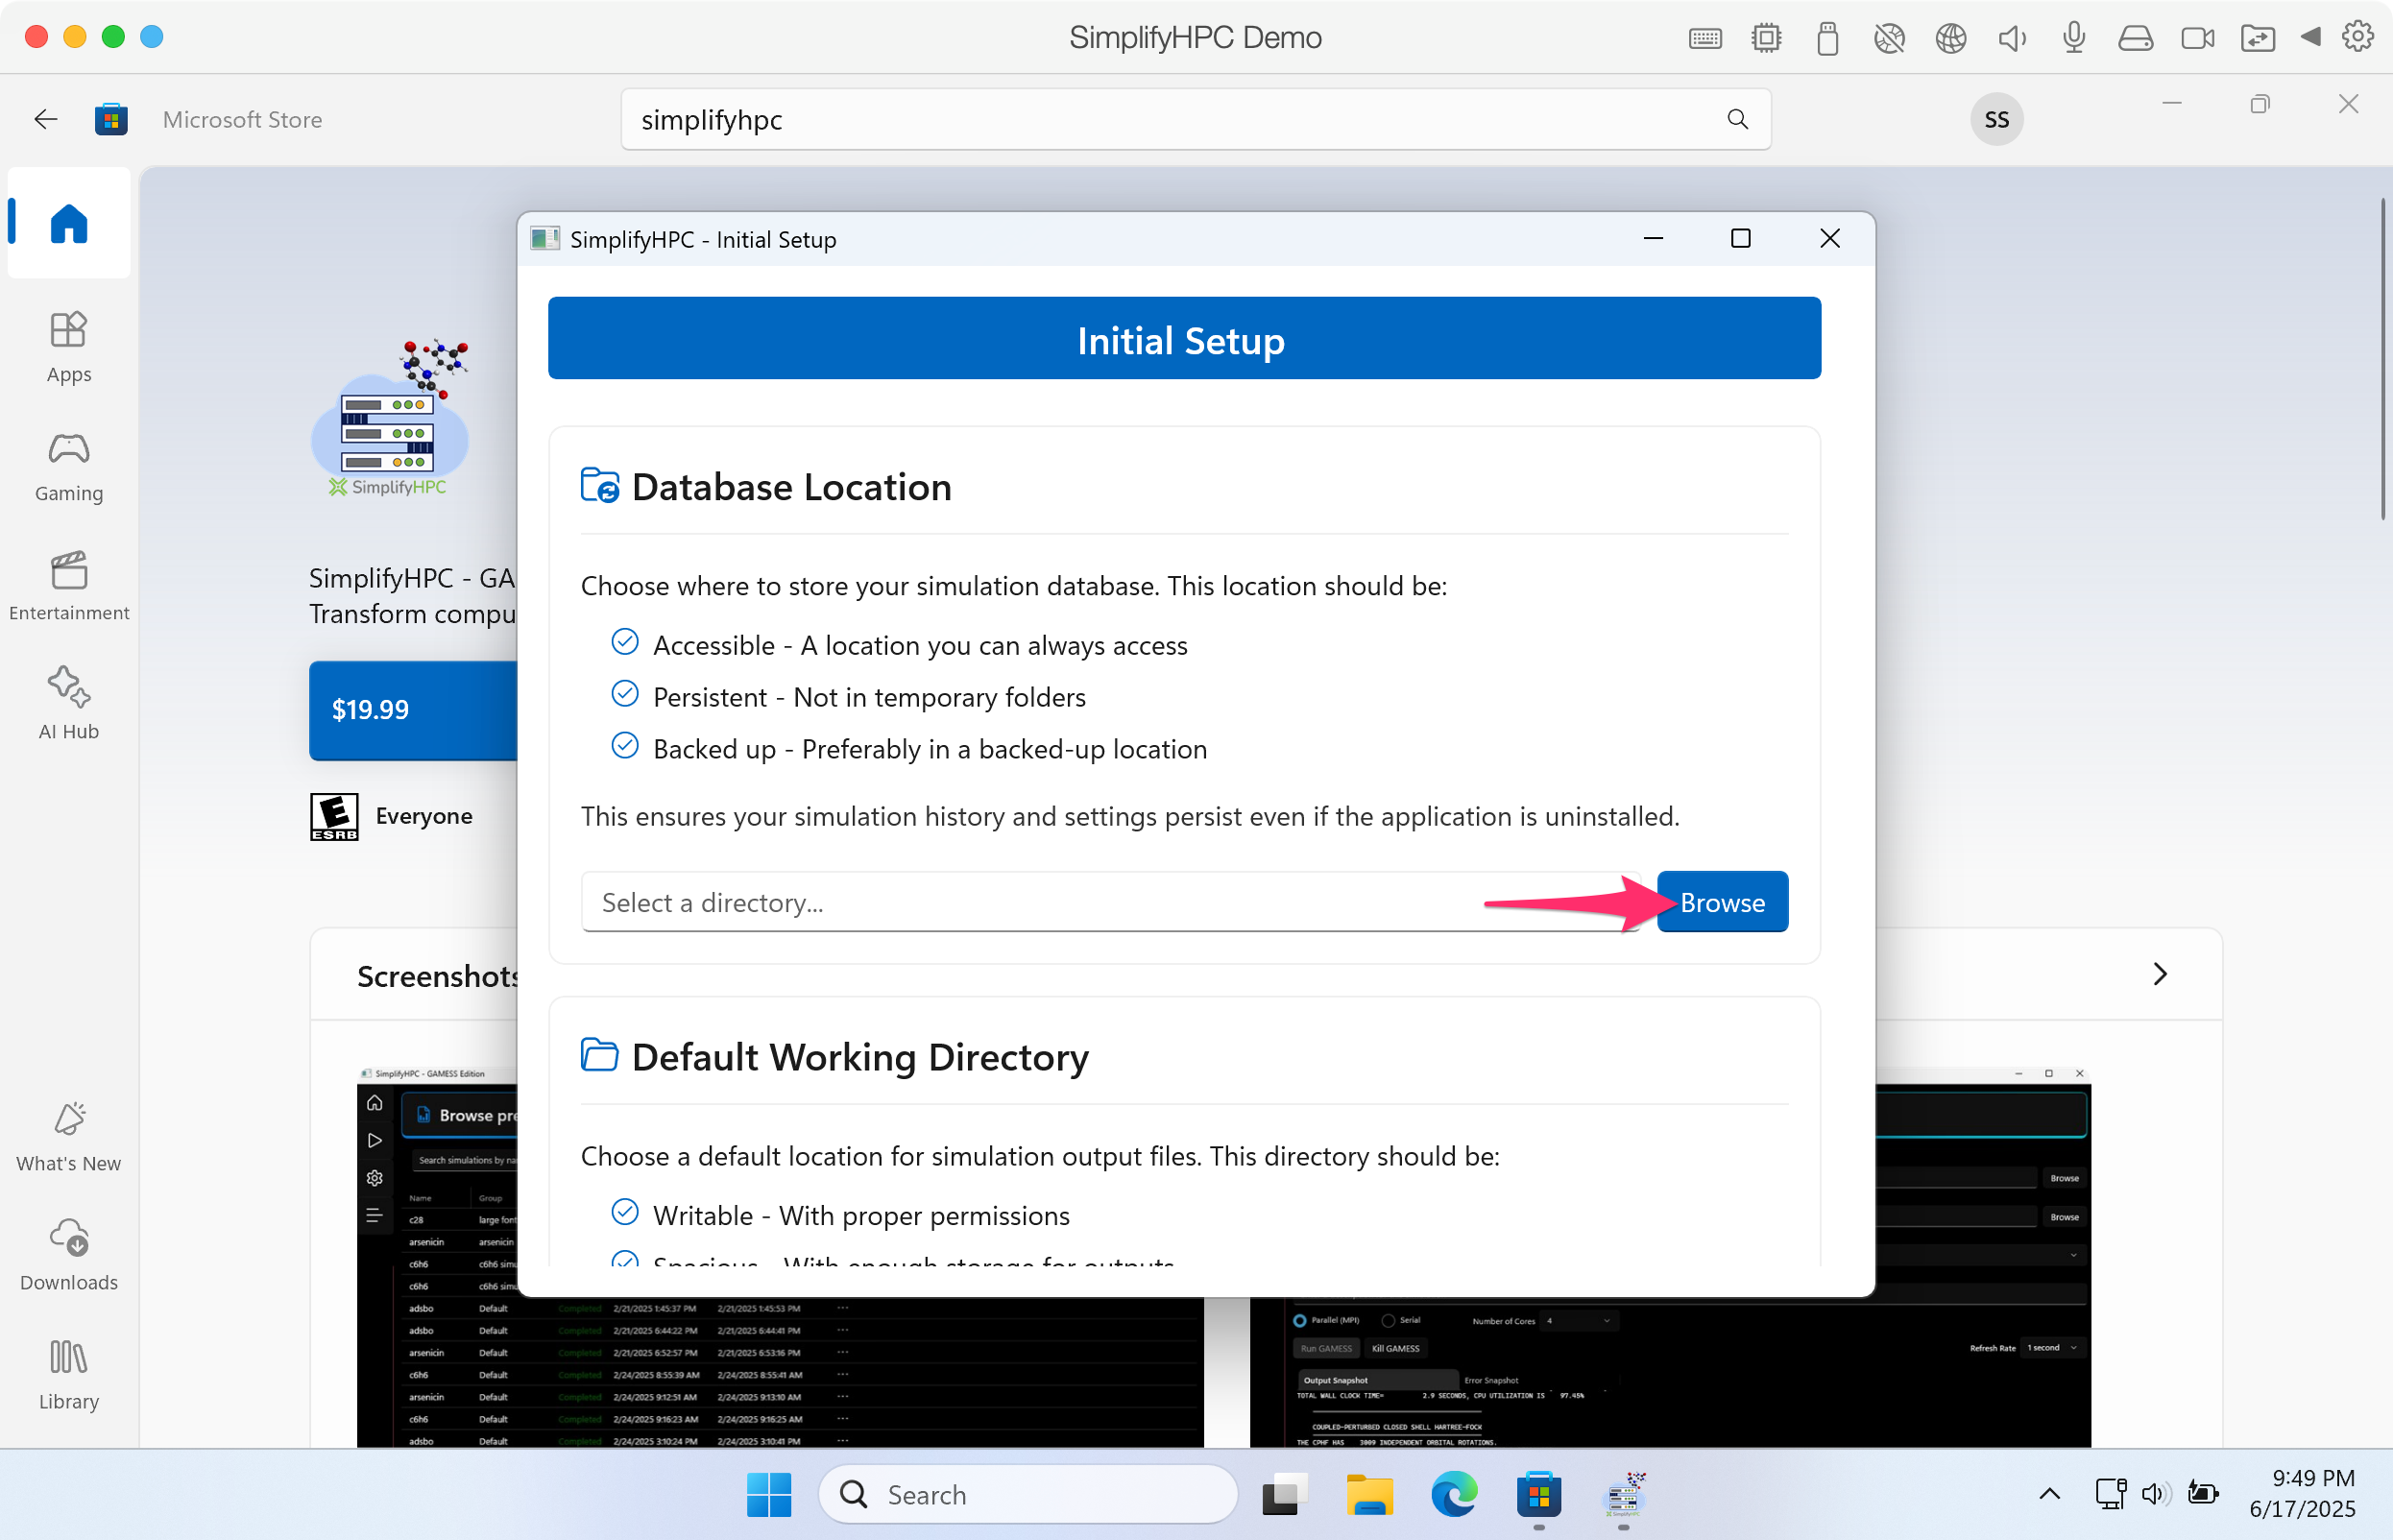Viewport: 2393px width, 1540px height.
Task: Go to the Gaming section
Action: 68,466
